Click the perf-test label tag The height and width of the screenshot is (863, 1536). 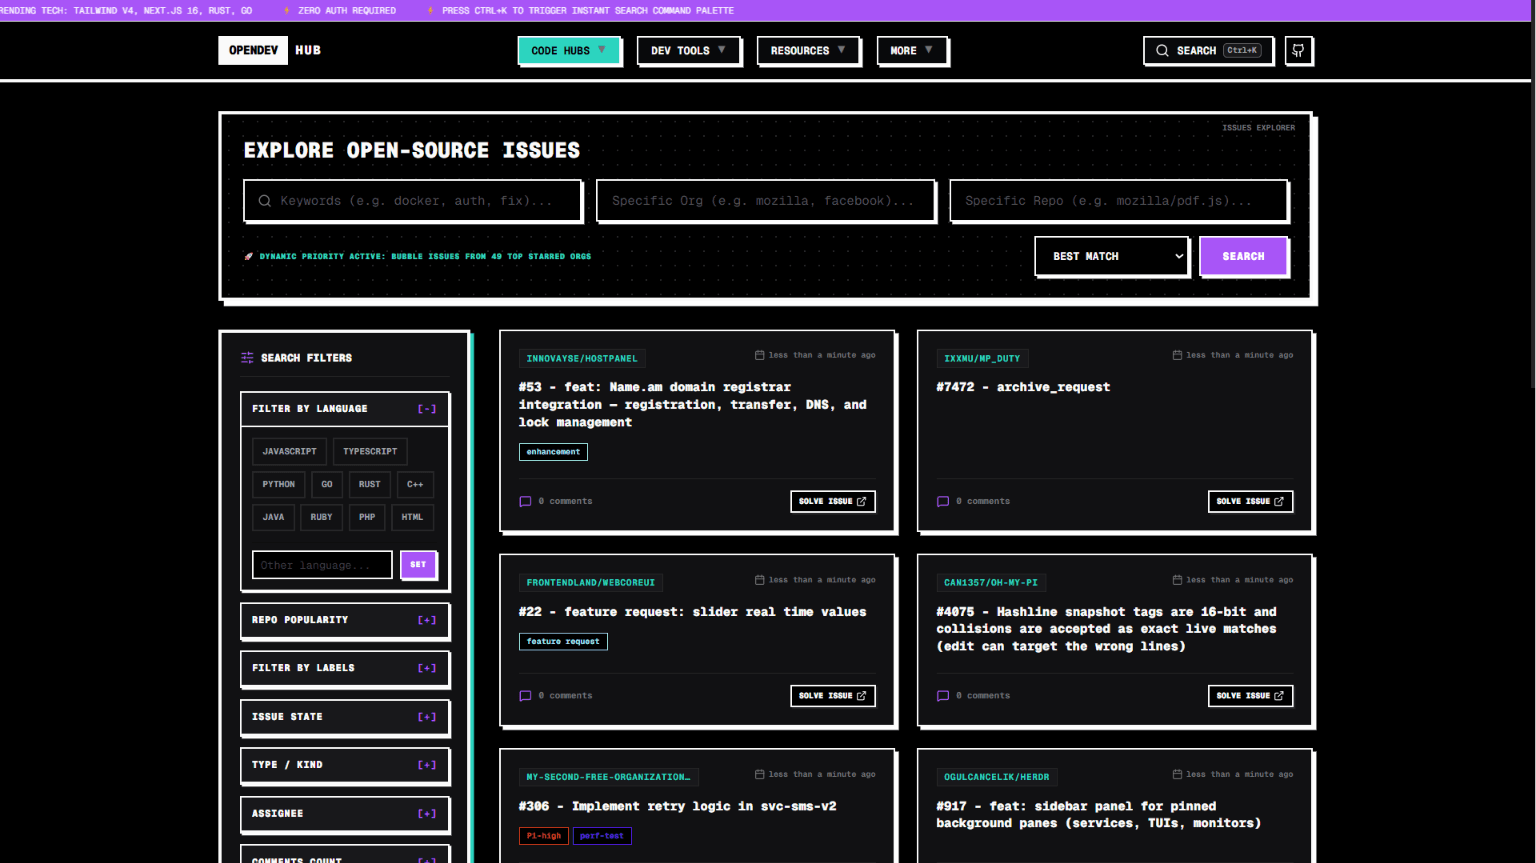coord(602,836)
